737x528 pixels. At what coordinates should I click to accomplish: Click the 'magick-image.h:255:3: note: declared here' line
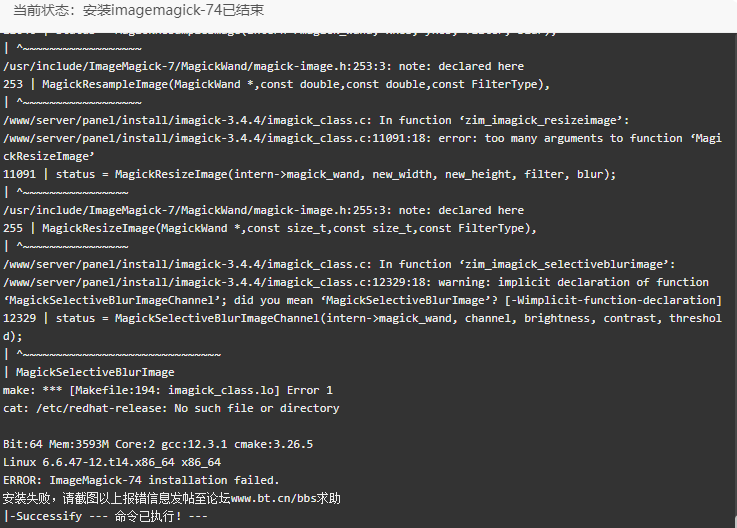pyautogui.click(x=263, y=210)
